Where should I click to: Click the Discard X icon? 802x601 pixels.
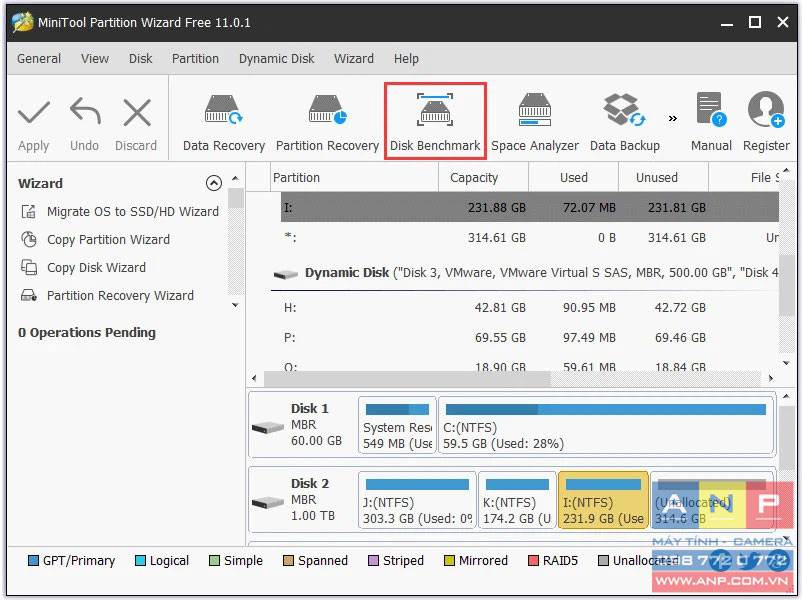pos(137,112)
